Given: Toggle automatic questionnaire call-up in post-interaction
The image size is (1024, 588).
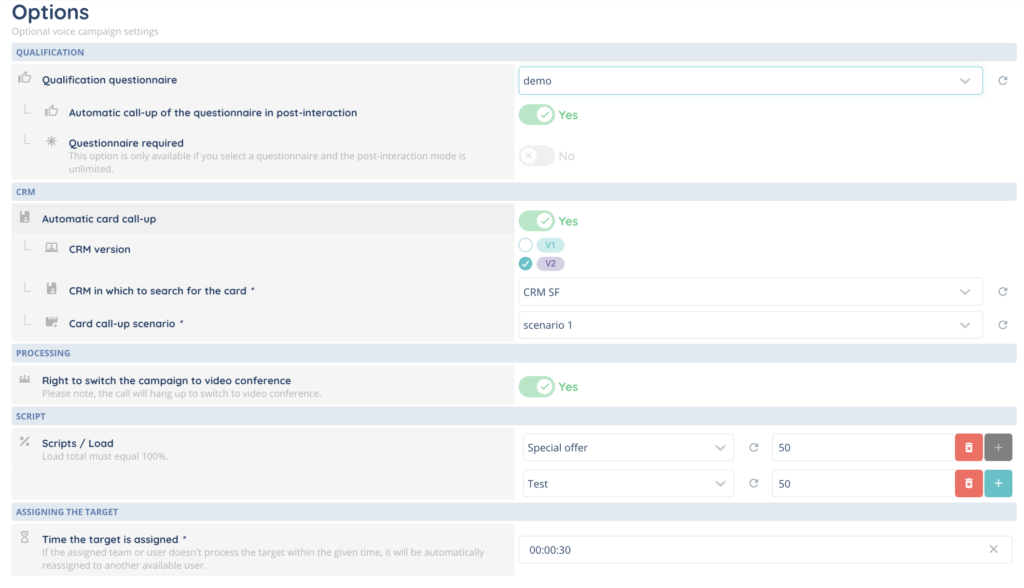Looking at the screenshot, I should pos(537,115).
